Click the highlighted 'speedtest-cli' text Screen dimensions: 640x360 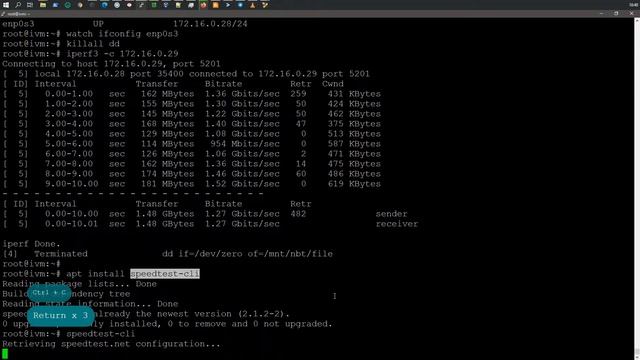(x=165, y=274)
